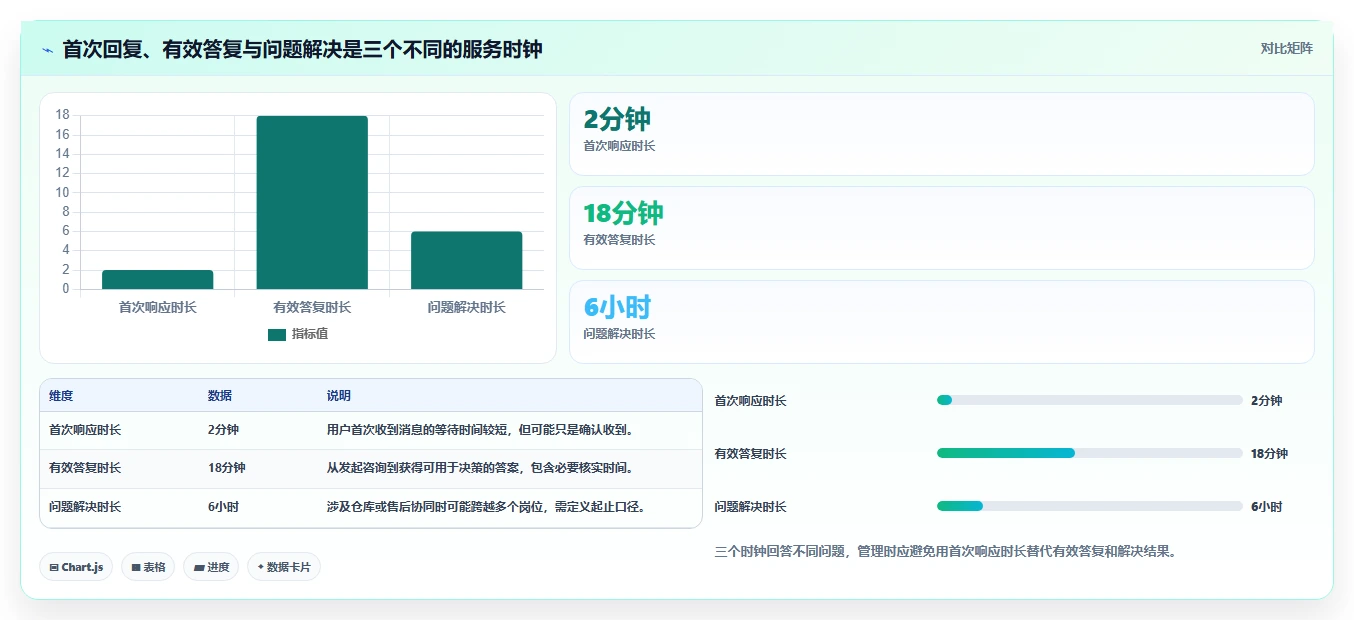The image size is (1354, 620).
Task: Click the 说明 table column header
Action: (339, 396)
